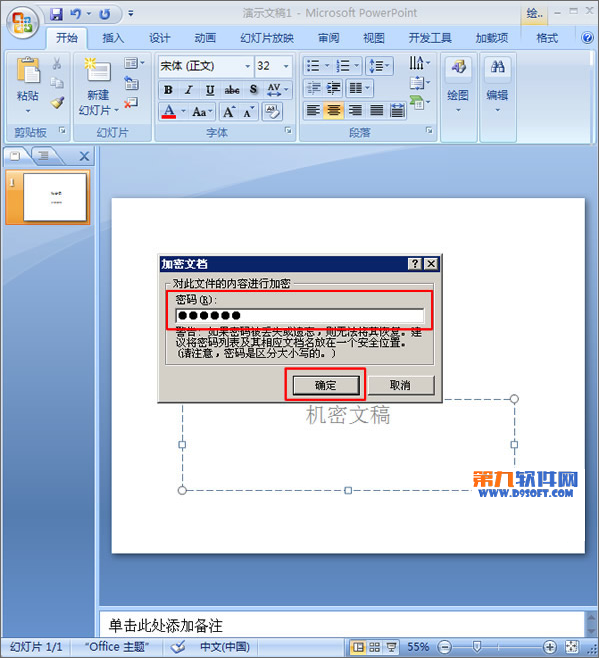Select the Format Painter brush
Screen dimensions: 599x658
click(x=57, y=102)
